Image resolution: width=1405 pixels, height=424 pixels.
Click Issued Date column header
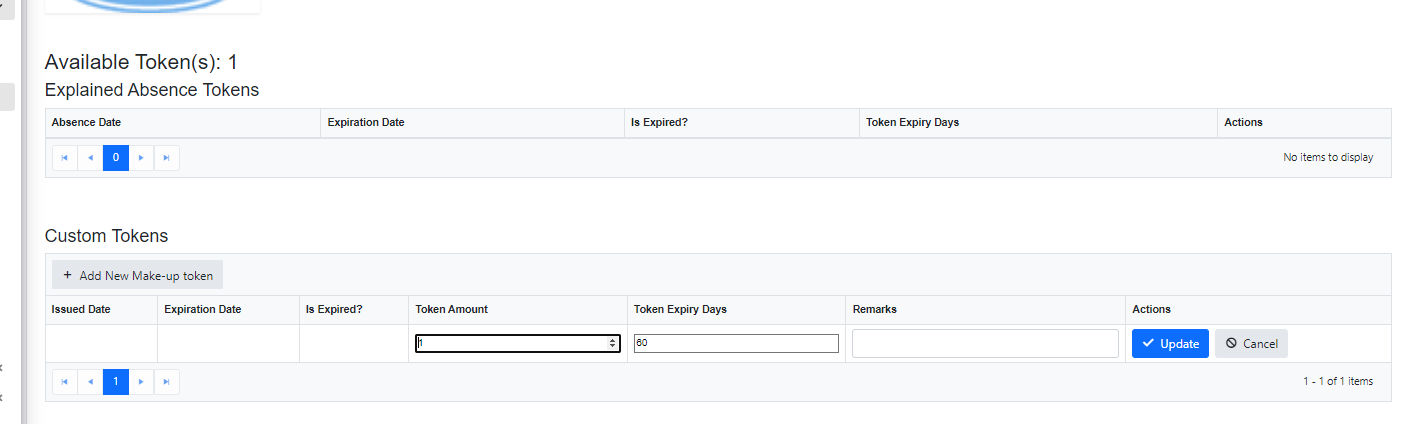81,310
